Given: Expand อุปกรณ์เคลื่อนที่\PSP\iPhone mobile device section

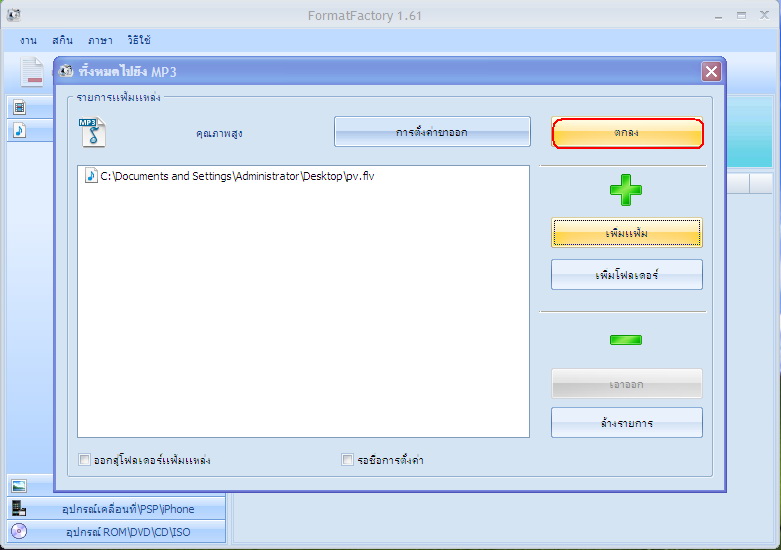Looking at the screenshot, I should pyautogui.click(x=116, y=509).
